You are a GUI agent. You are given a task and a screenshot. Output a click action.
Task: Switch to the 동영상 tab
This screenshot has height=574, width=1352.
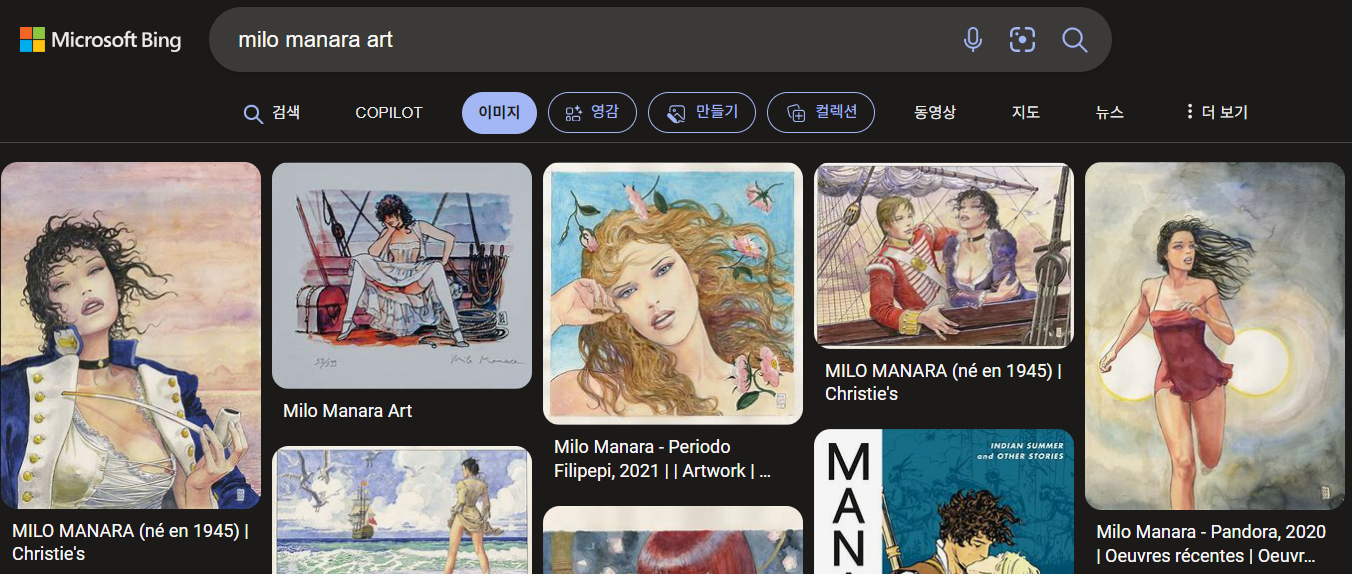click(935, 113)
